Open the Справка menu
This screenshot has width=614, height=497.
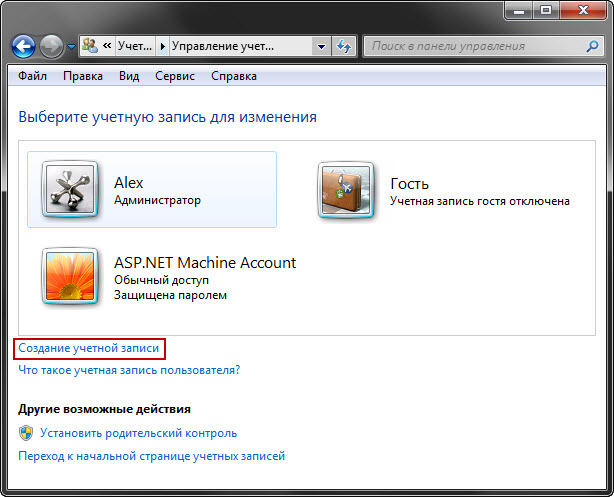pyautogui.click(x=234, y=76)
